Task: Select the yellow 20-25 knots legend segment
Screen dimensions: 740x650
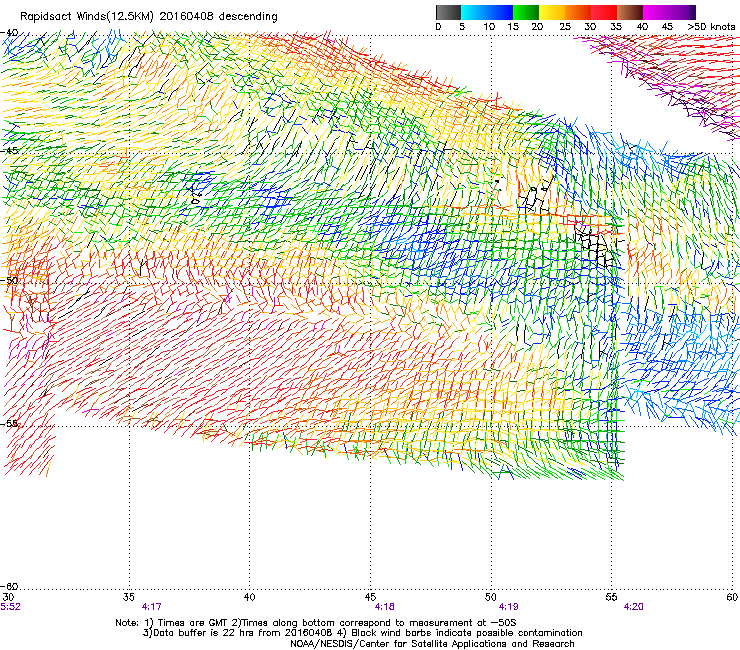Action: tap(552, 12)
